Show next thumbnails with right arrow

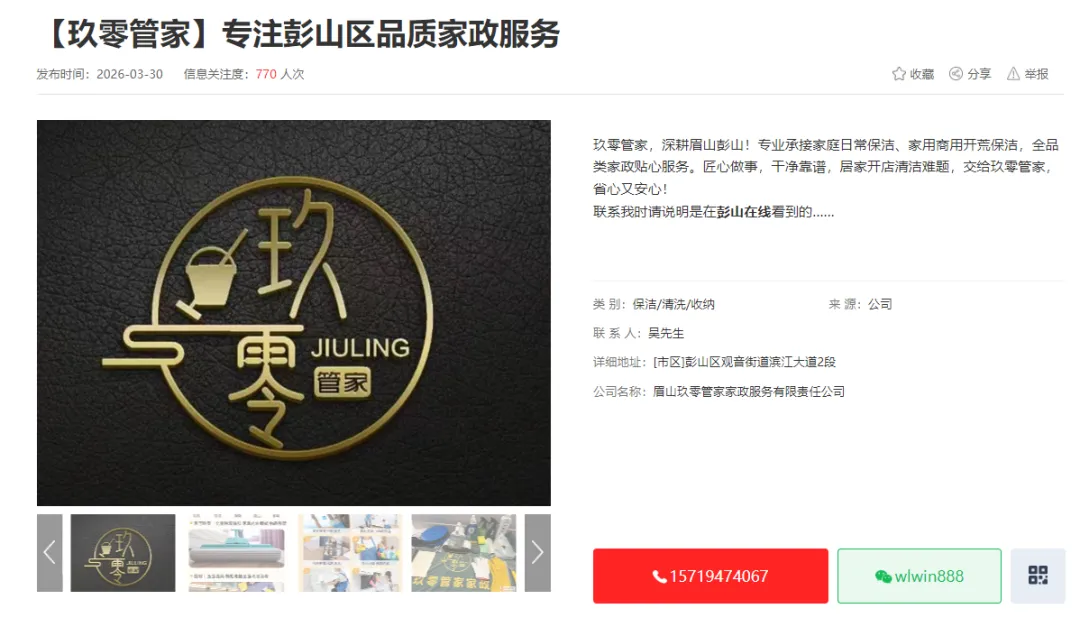point(537,553)
